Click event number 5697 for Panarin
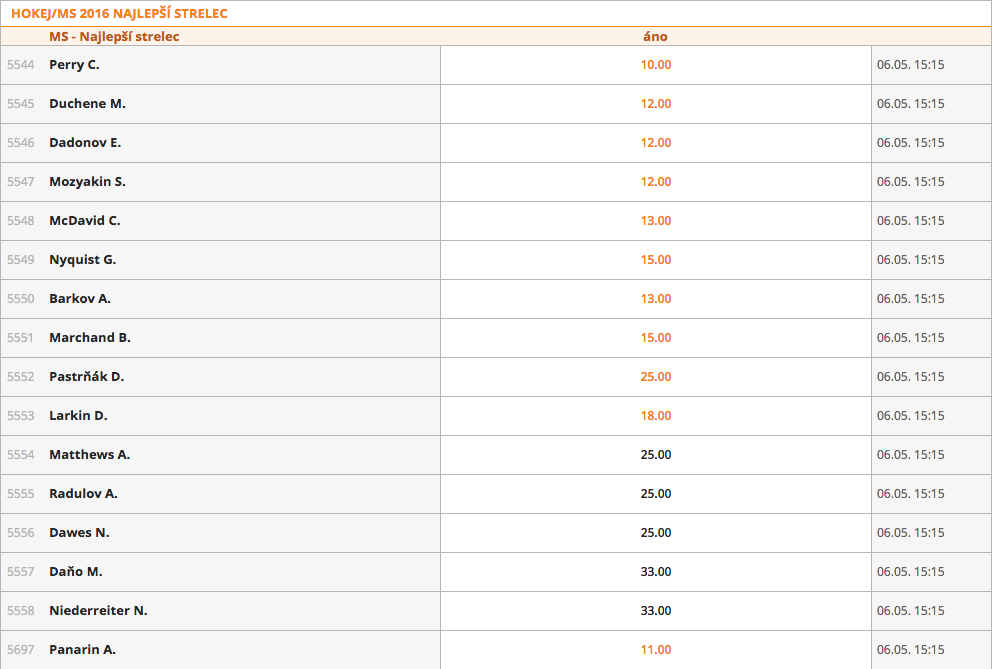This screenshot has width=992, height=669. [20, 650]
